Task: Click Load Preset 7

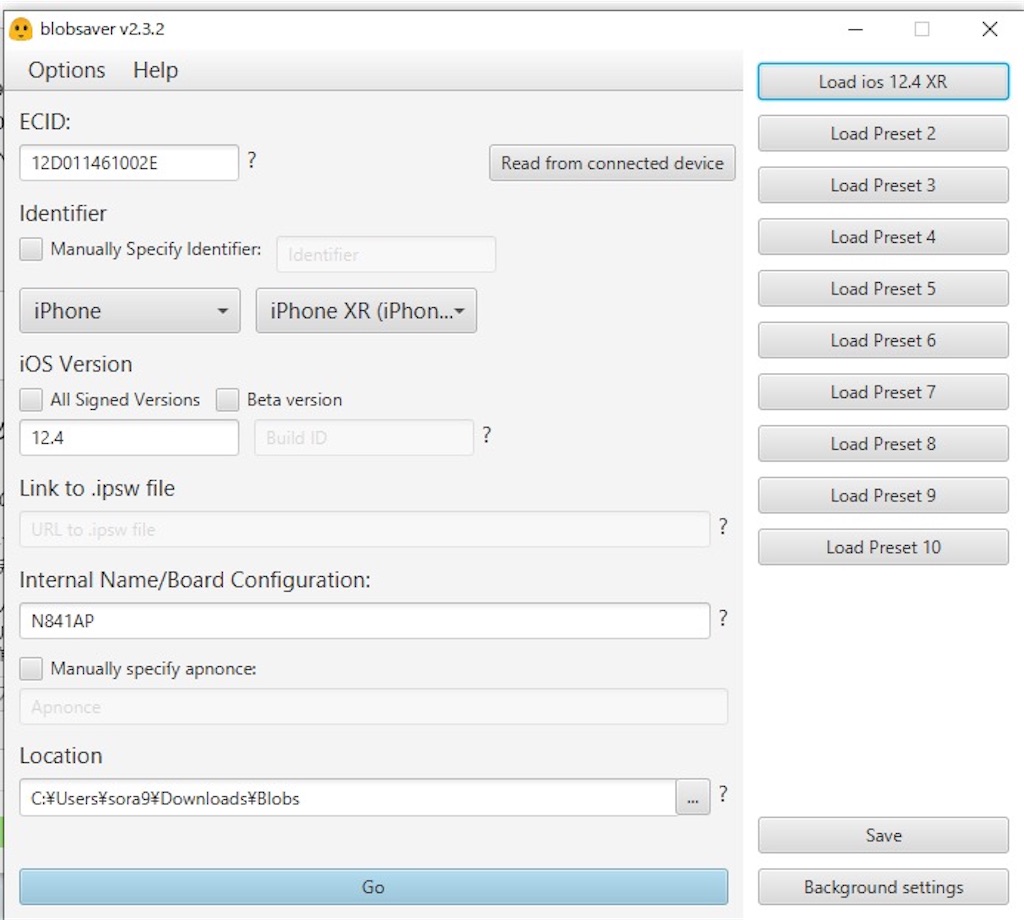Action: coord(883,392)
